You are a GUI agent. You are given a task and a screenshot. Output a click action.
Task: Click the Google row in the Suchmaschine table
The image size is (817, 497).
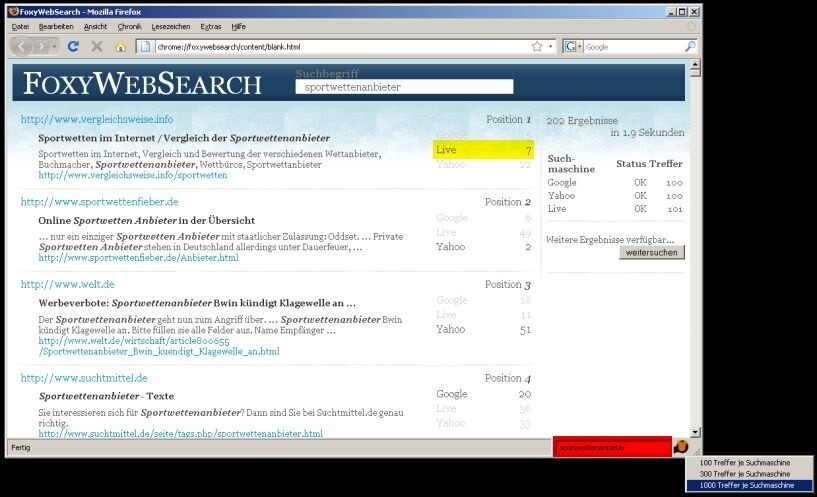[615, 182]
